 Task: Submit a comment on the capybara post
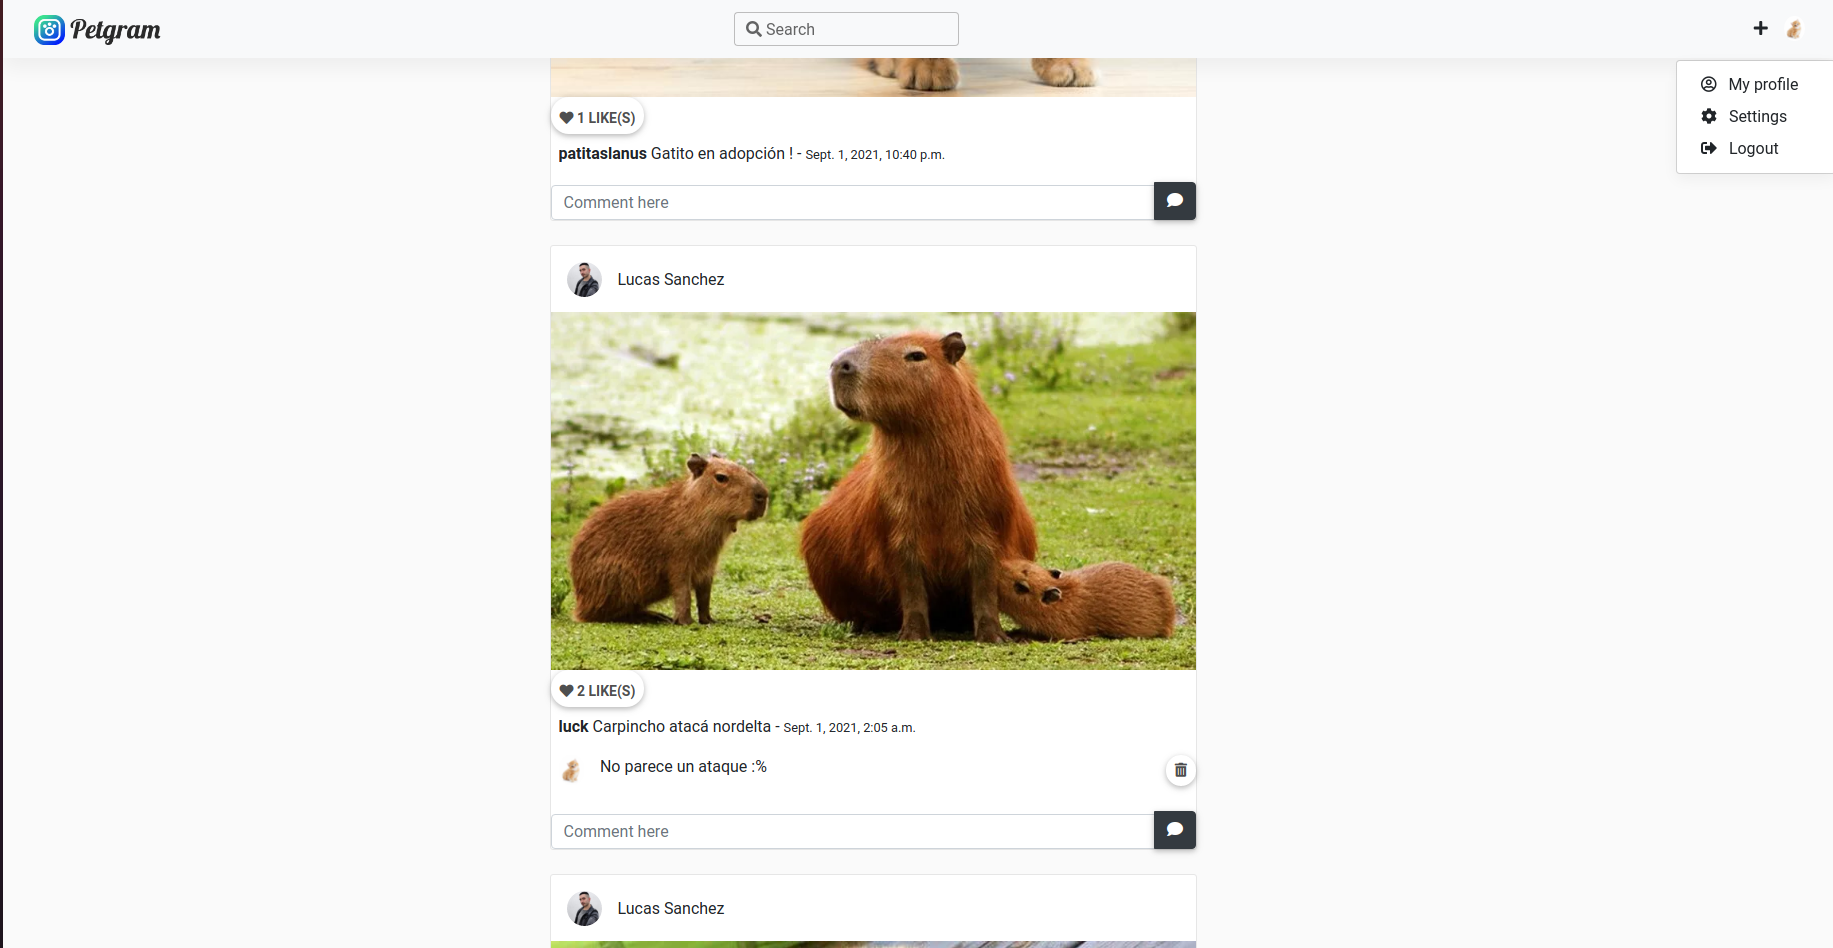click(1174, 830)
